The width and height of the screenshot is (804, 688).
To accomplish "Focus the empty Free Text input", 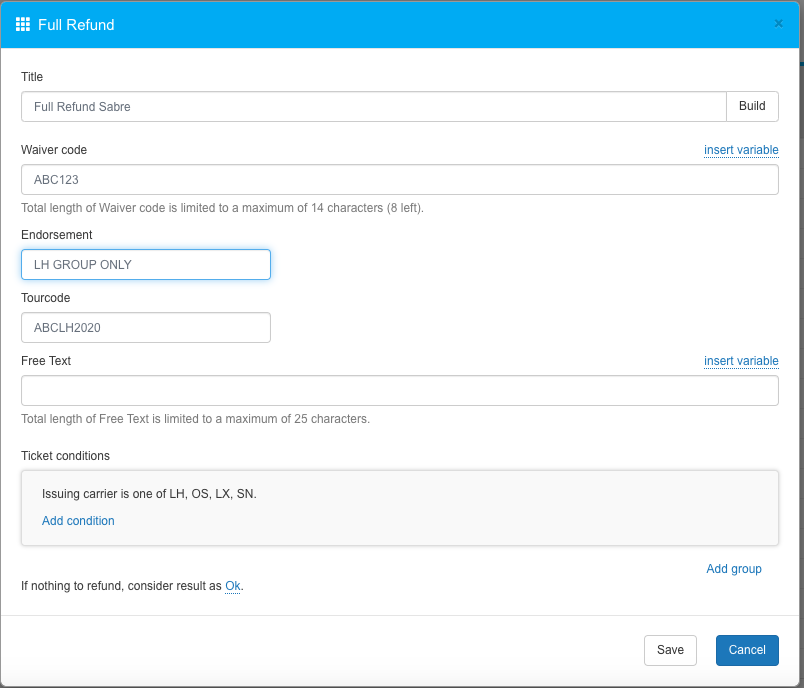I will pos(399,391).
